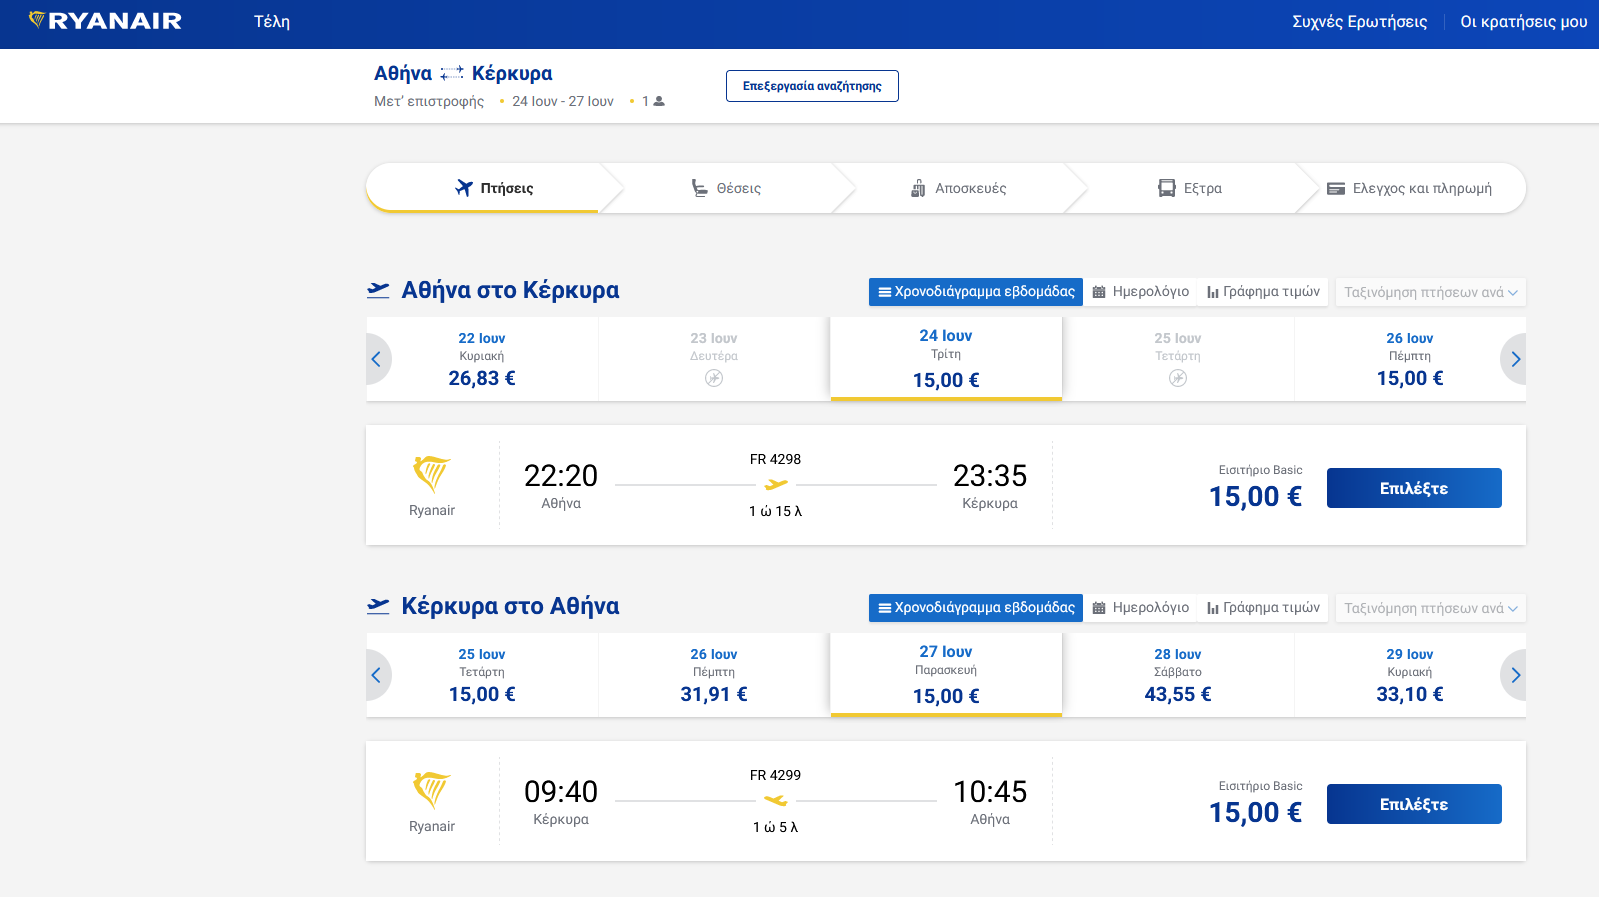Click departing plane icon beside Αθήνα στο Κέρκυρα

[378, 290]
